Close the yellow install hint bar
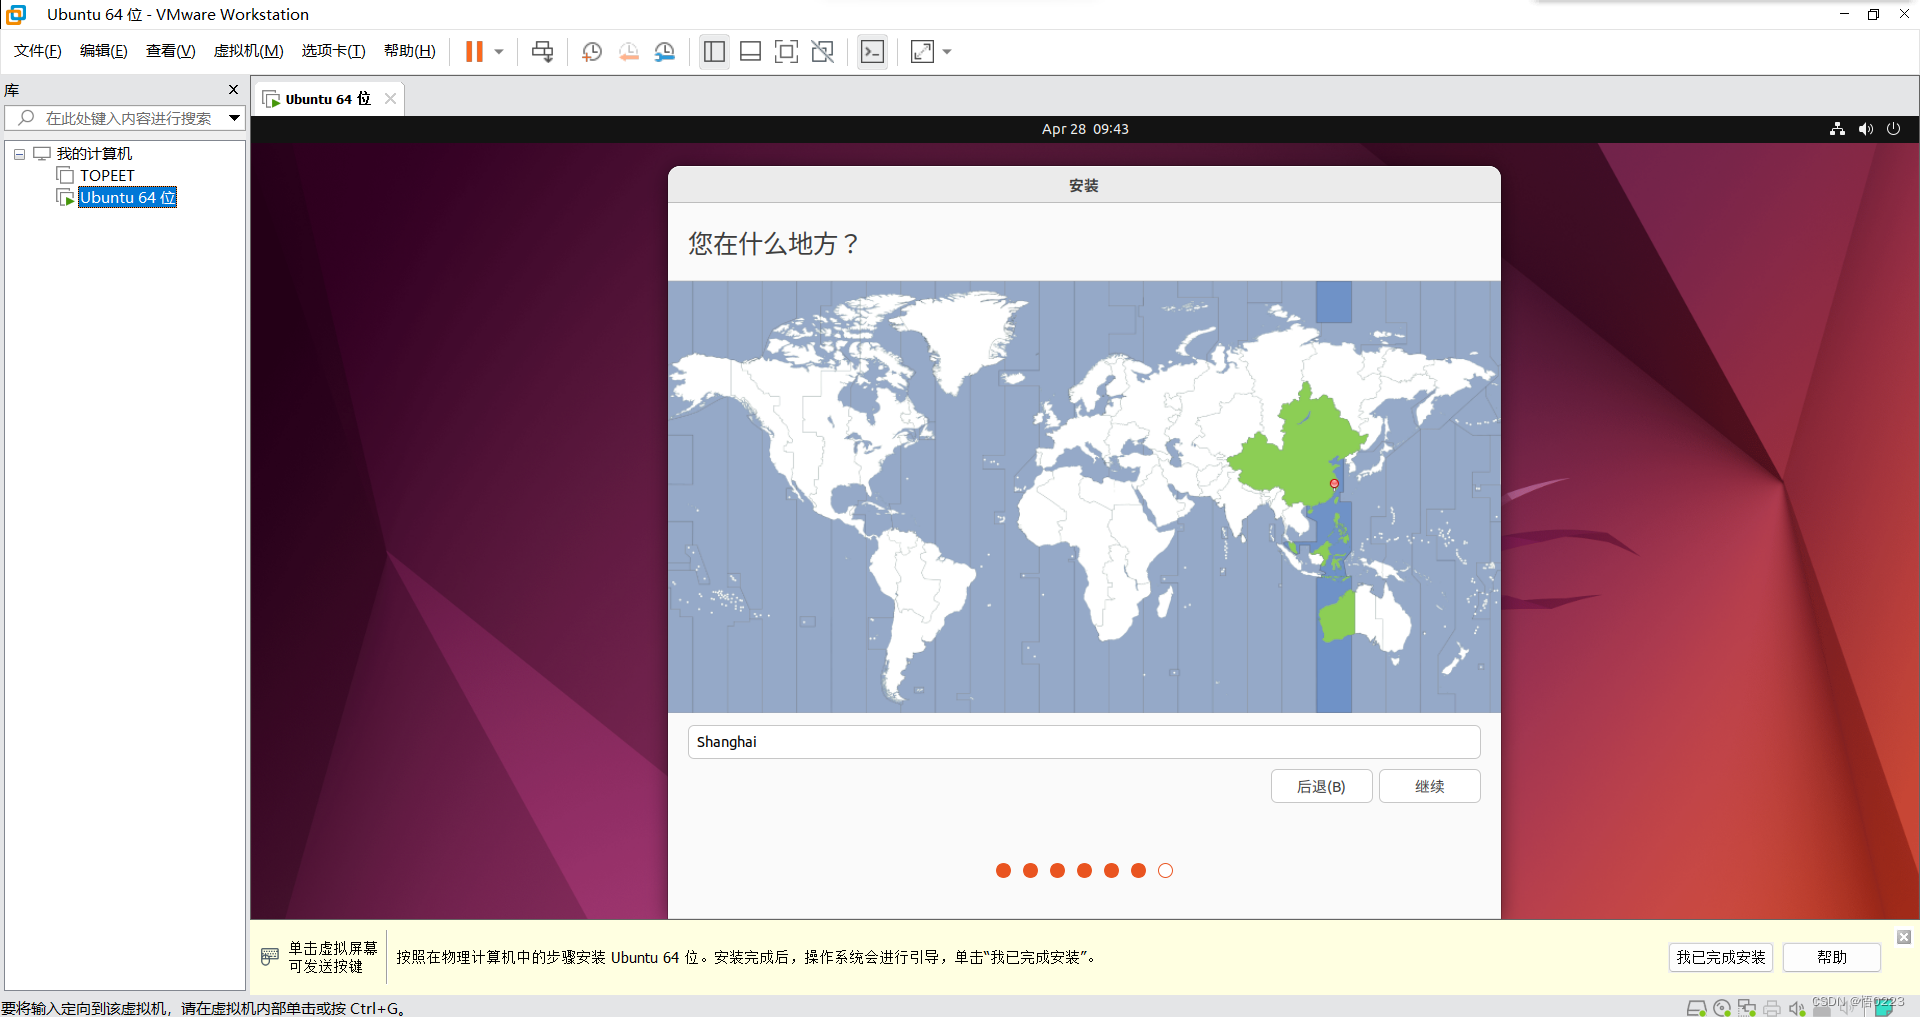 tap(1904, 937)
